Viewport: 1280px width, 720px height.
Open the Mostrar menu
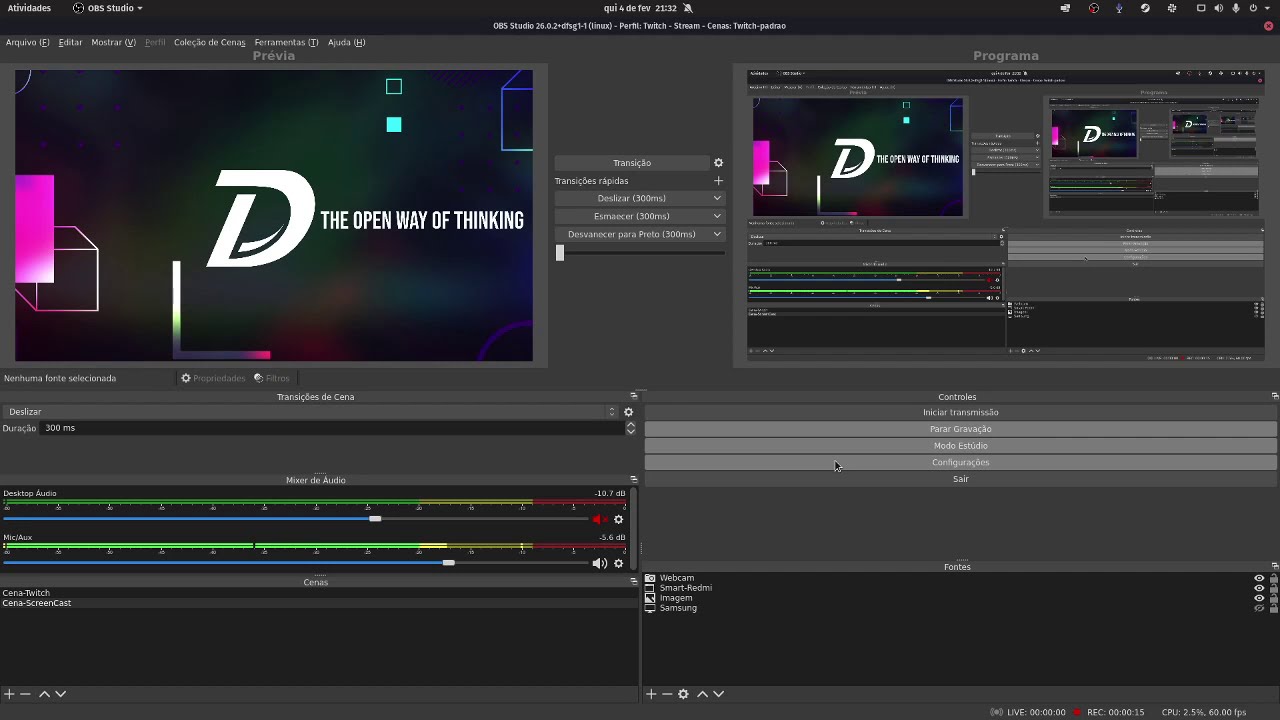(x=113, y=42)
